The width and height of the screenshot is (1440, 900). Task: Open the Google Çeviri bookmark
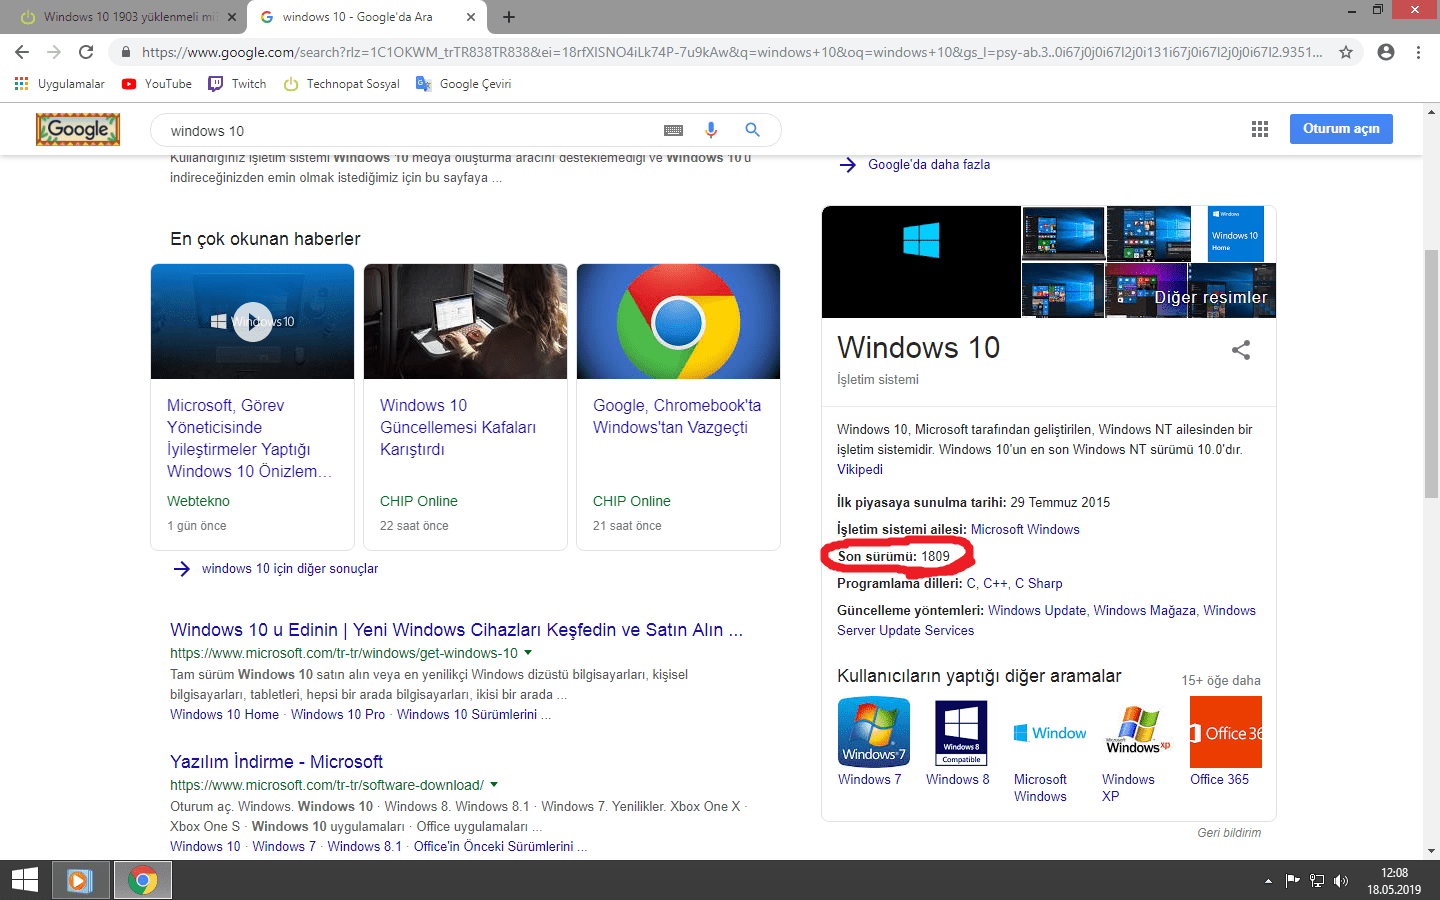tap(463, 84)
